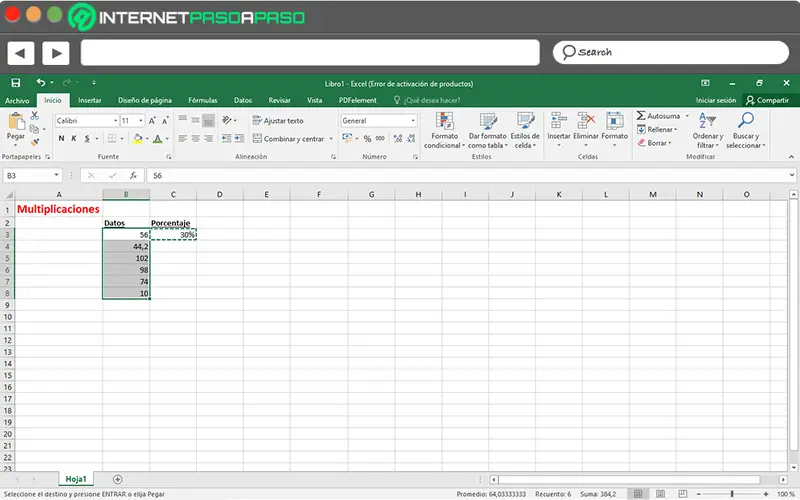The image size is (800, 500).
Task: Click the Save icon in quick access toolbar
Action: (x=16, y=83)
